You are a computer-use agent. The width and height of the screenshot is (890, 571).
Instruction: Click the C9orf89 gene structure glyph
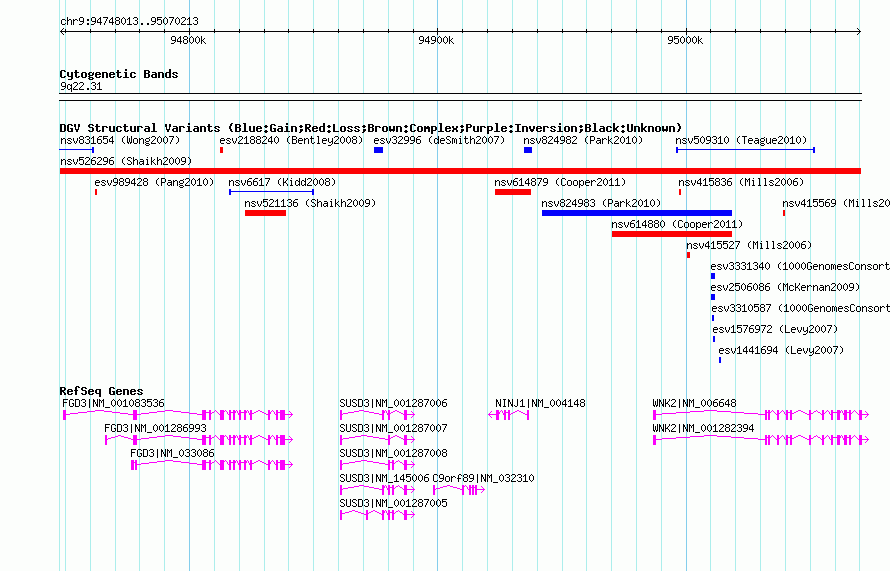pos(459,490)
